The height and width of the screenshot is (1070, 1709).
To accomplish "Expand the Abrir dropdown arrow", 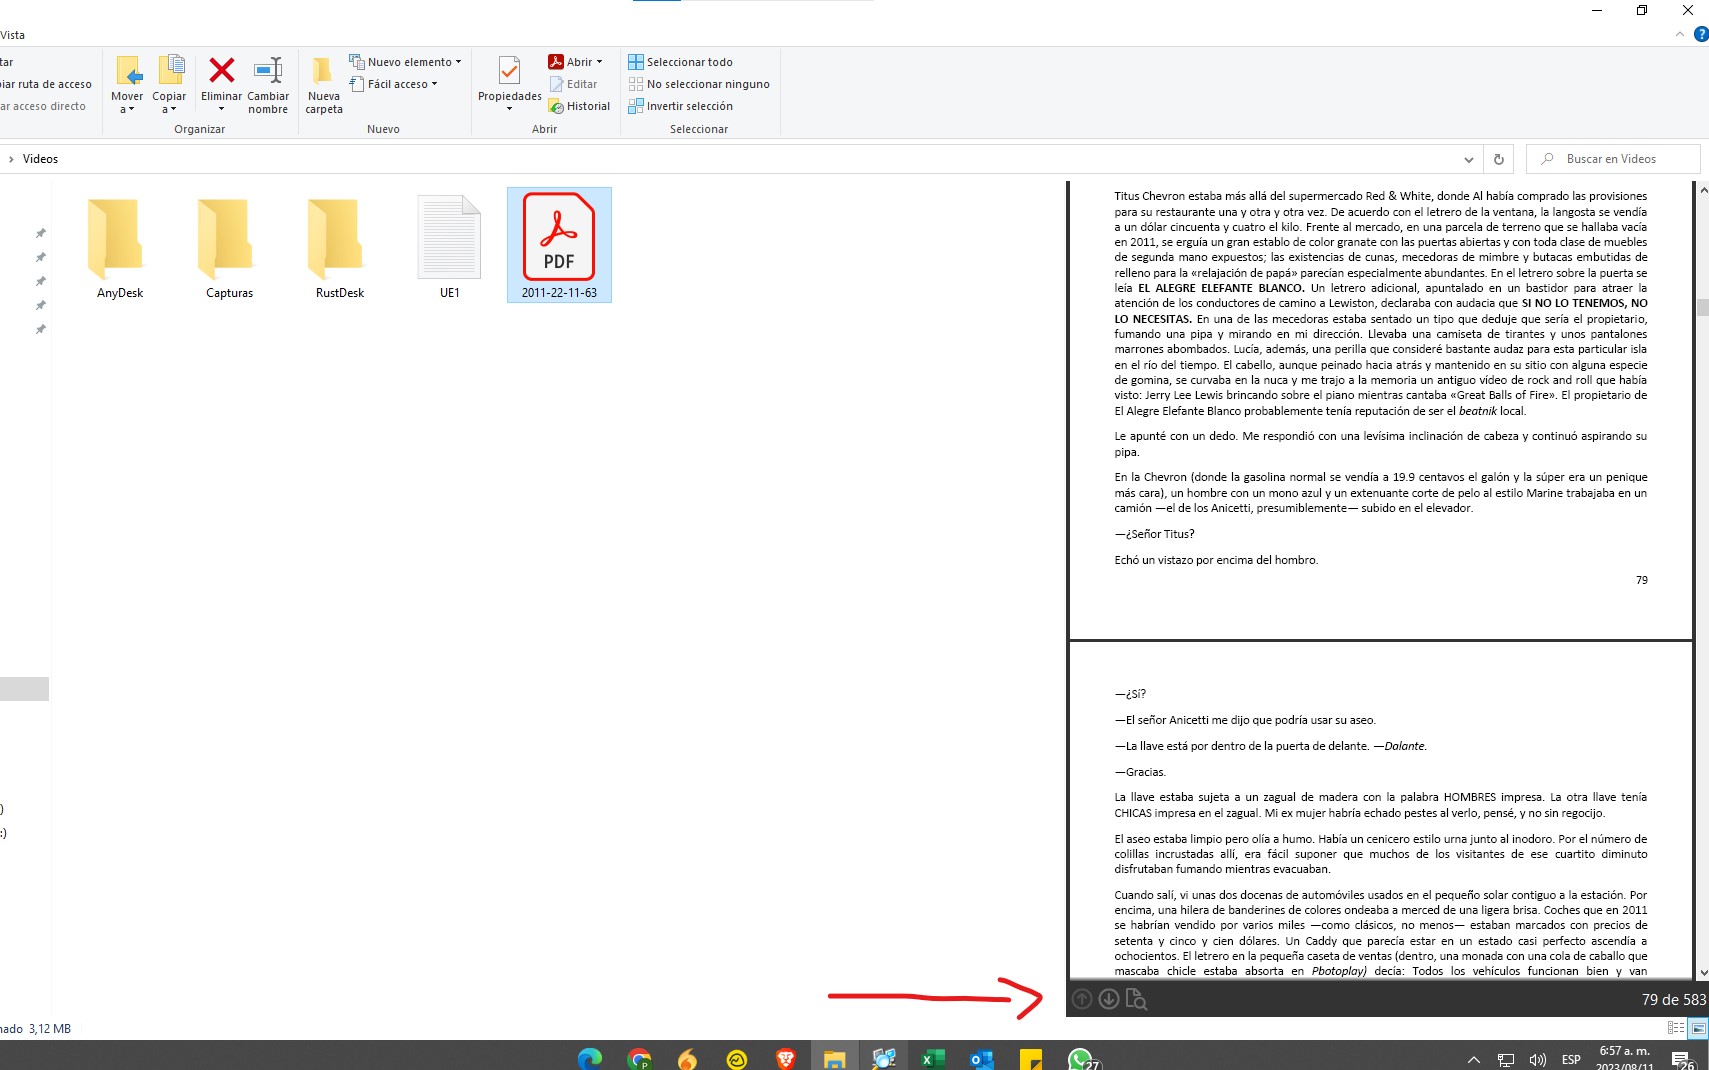I will [x=598, y=61].
